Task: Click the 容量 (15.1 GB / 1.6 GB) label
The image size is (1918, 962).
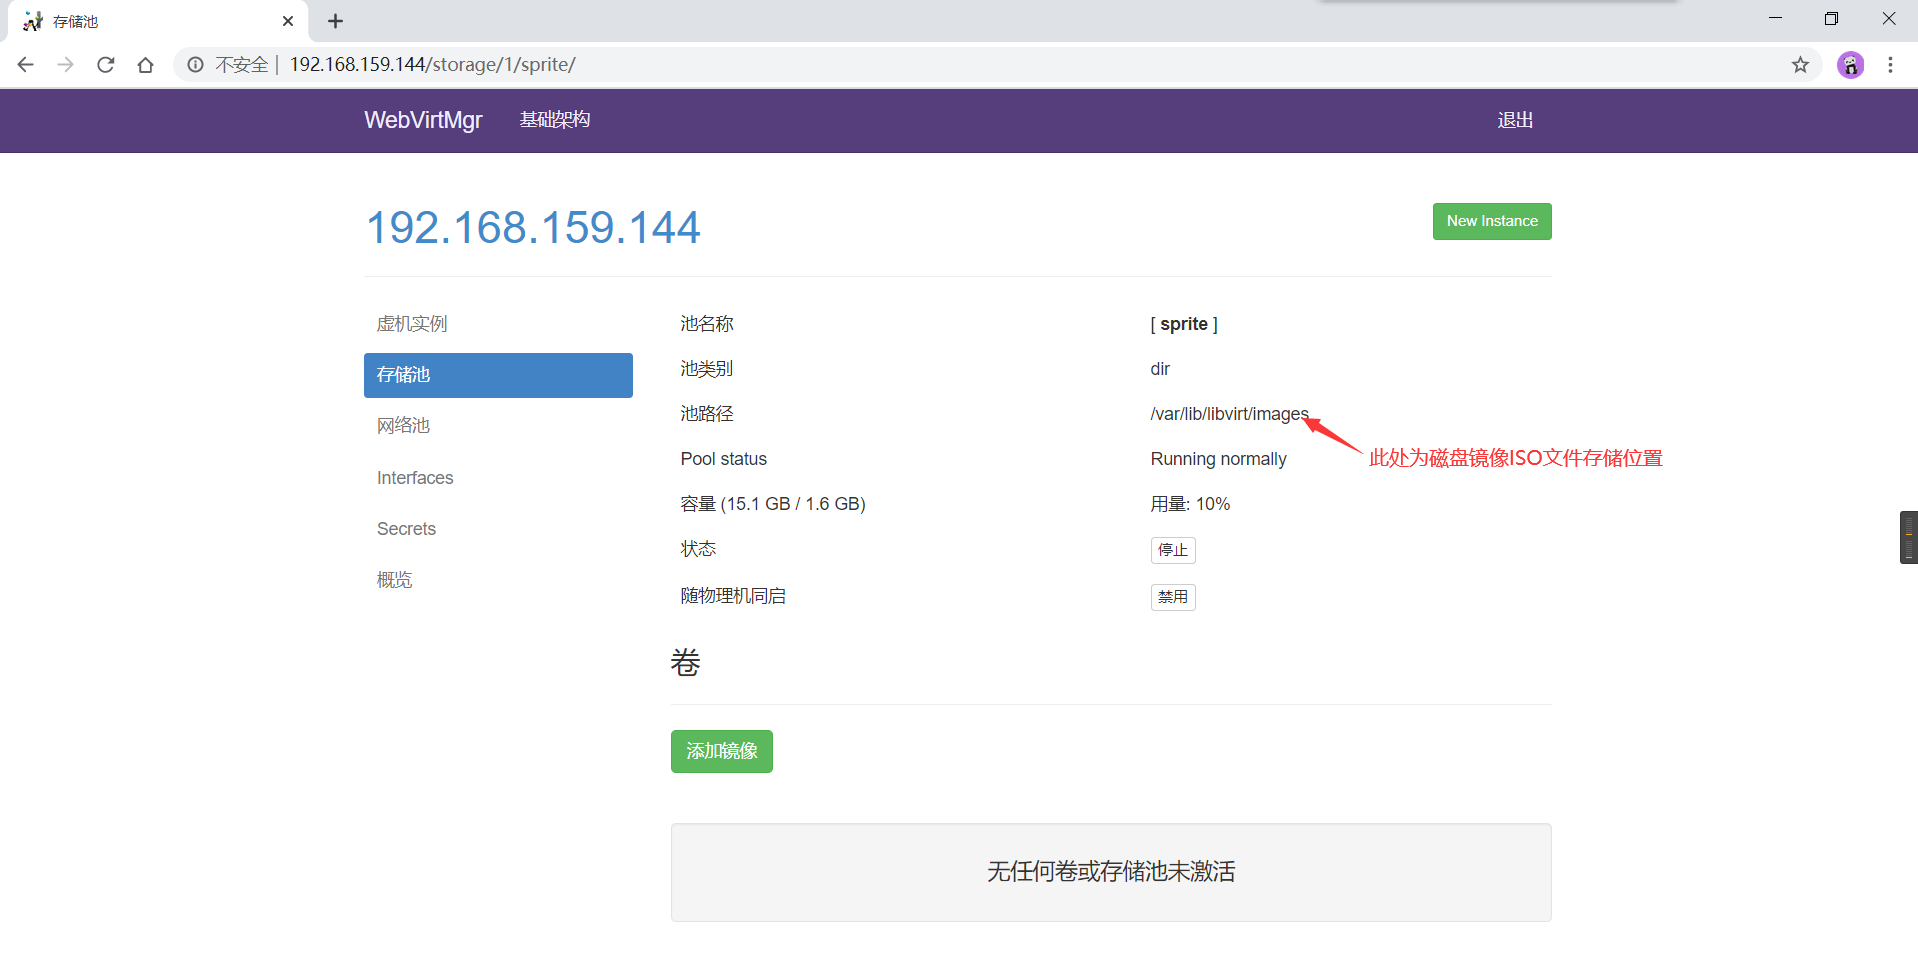Action: (x=773, y=504)
